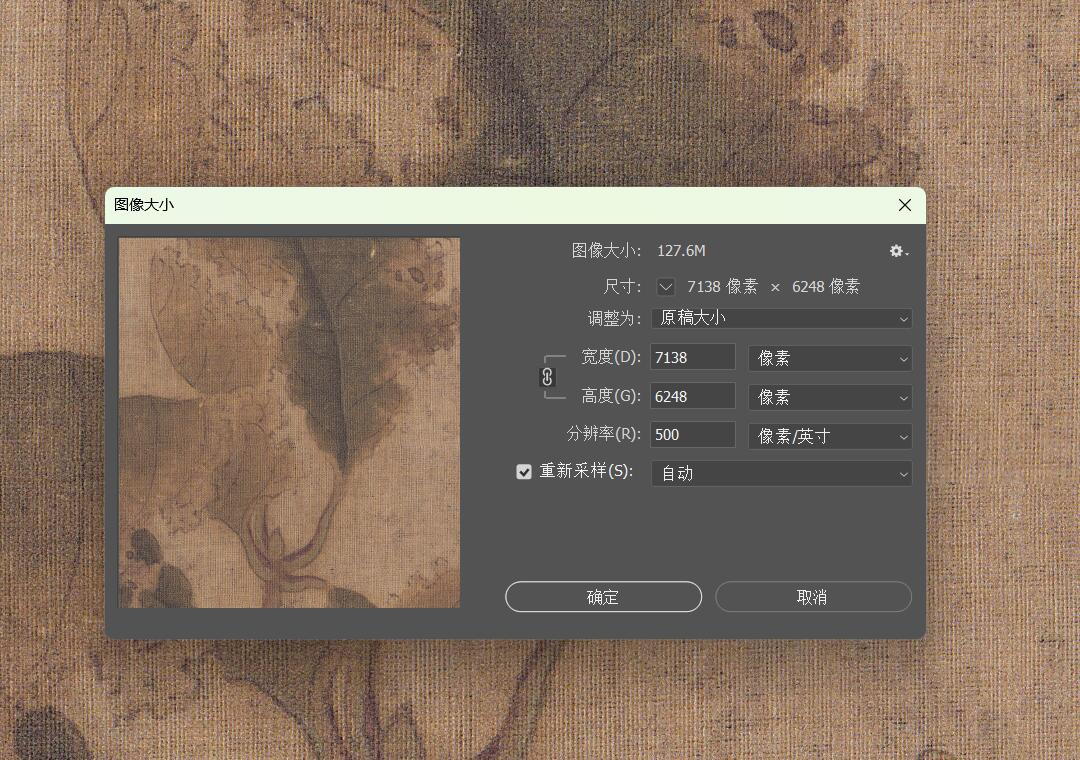
Task: Open the resample method 自动 dropdown
Action: point(782,474)
